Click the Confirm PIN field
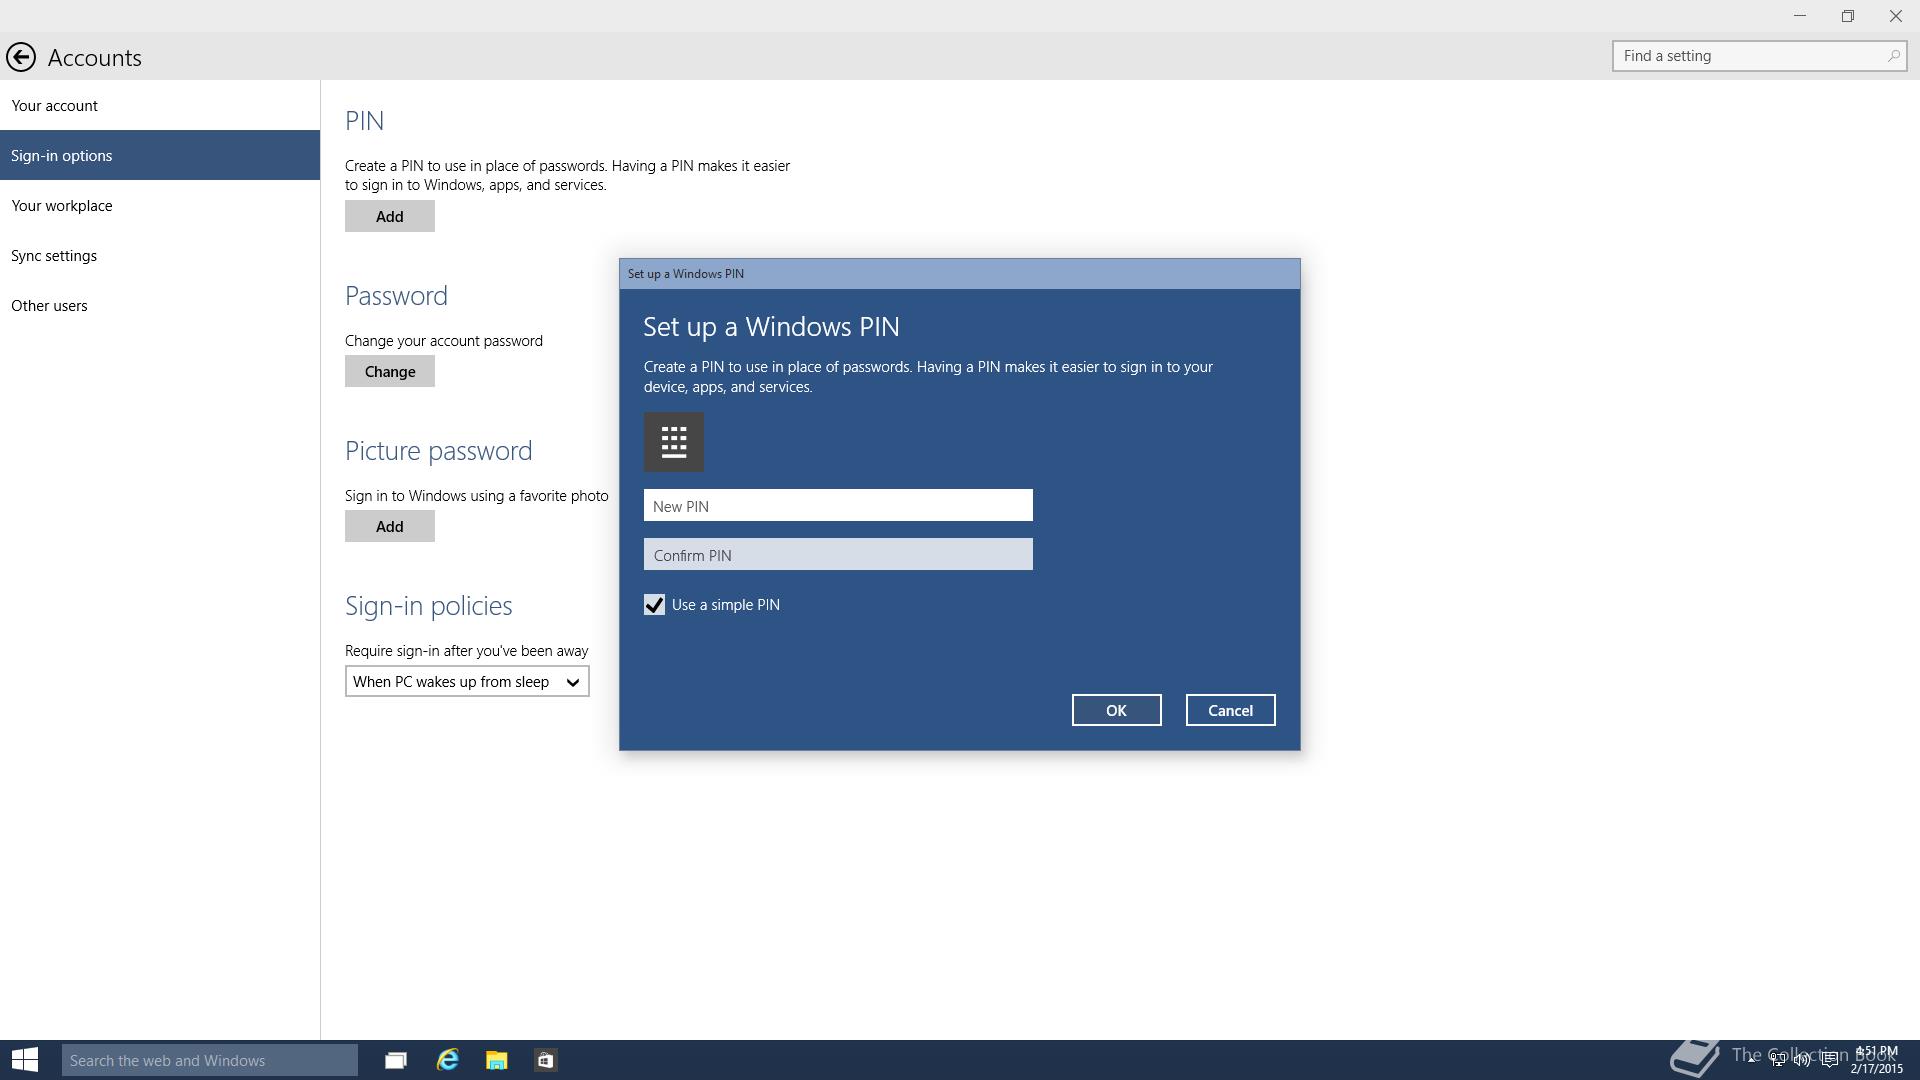Viewport: 1920px width, 1080px height. click(x=838, y=554)
